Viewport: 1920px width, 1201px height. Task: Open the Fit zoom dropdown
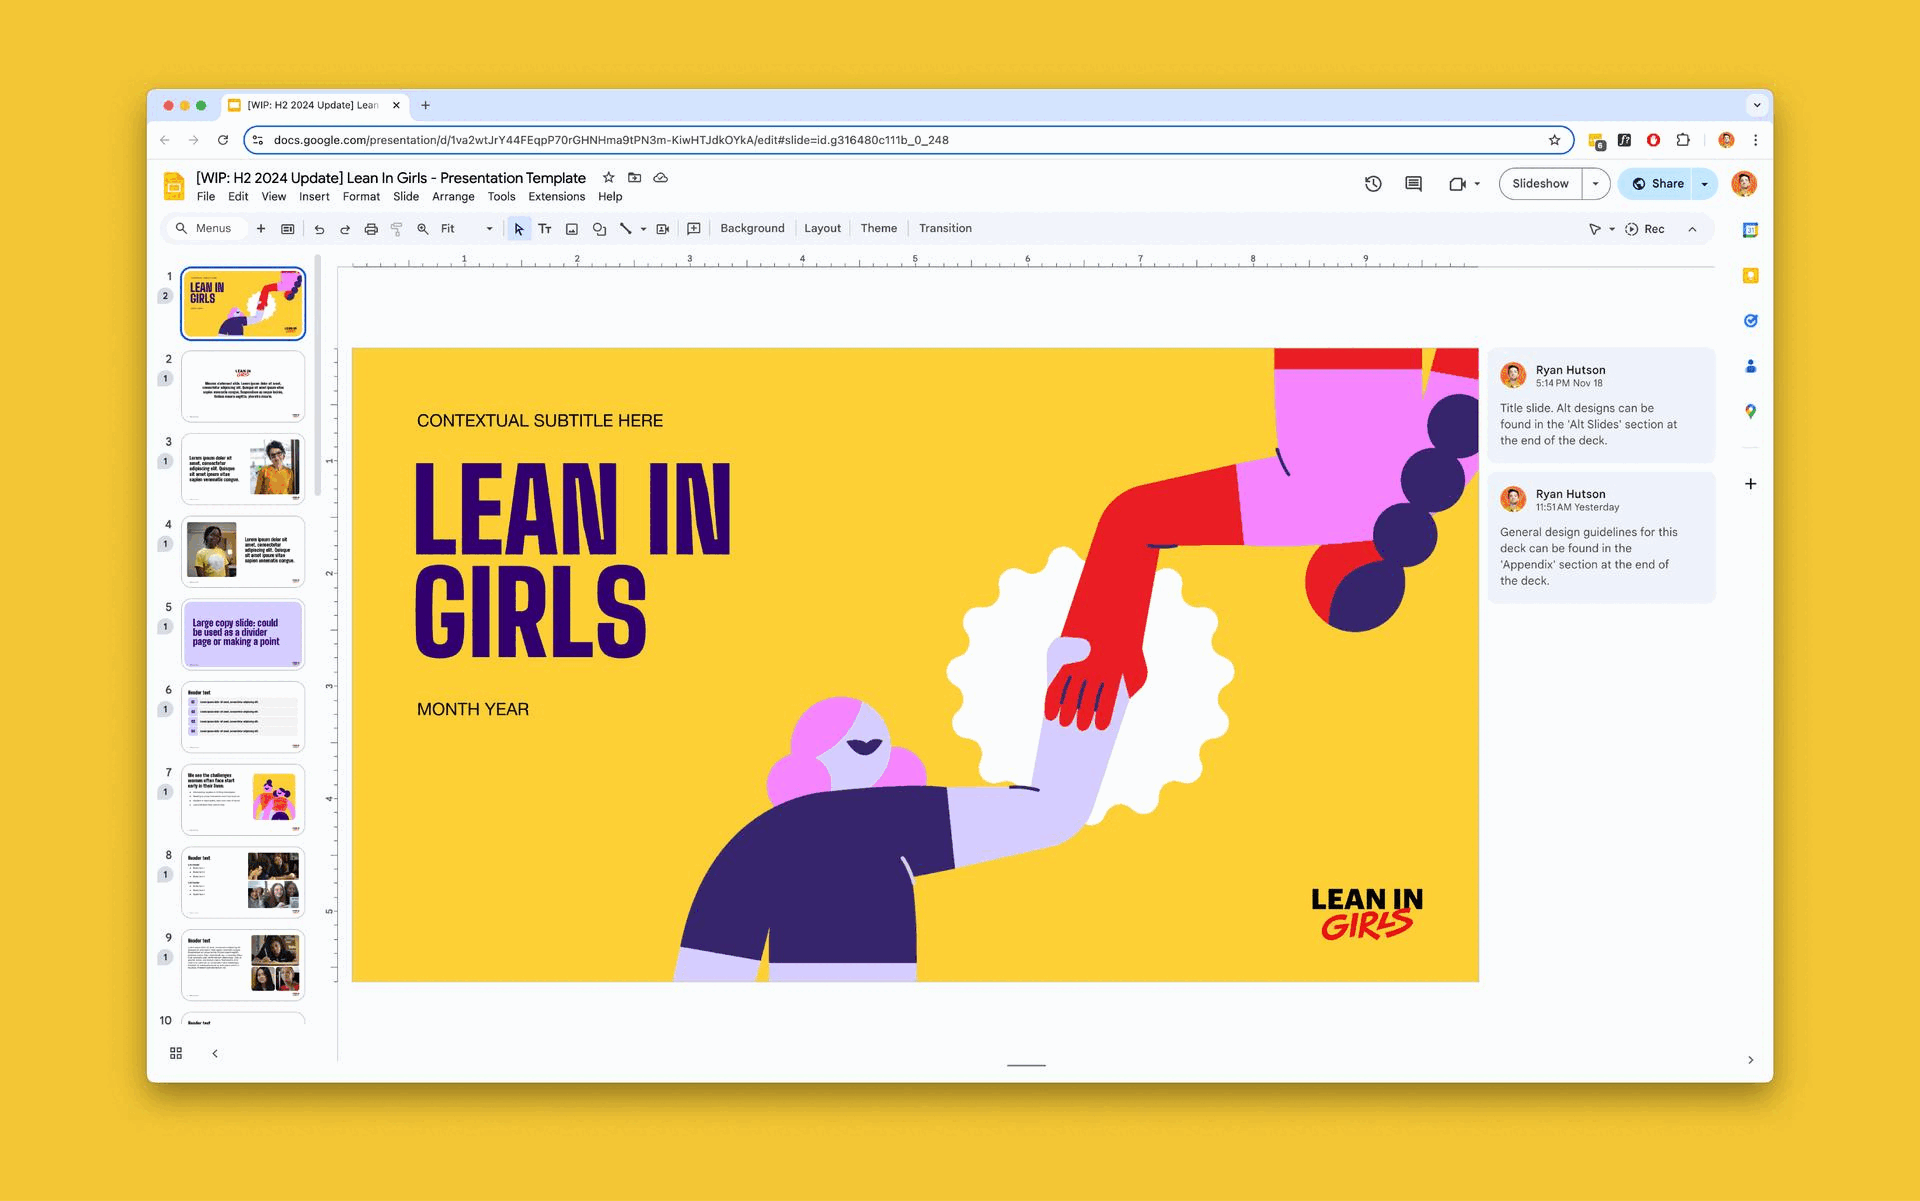tap(467, 229)
